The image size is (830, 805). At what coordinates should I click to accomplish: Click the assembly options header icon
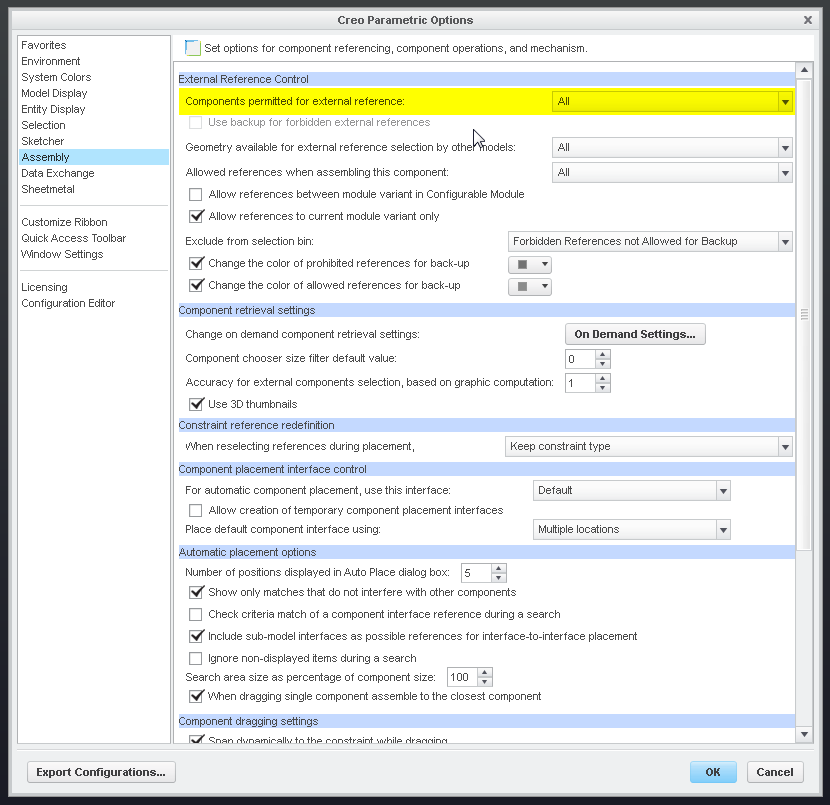click(193, 48)
